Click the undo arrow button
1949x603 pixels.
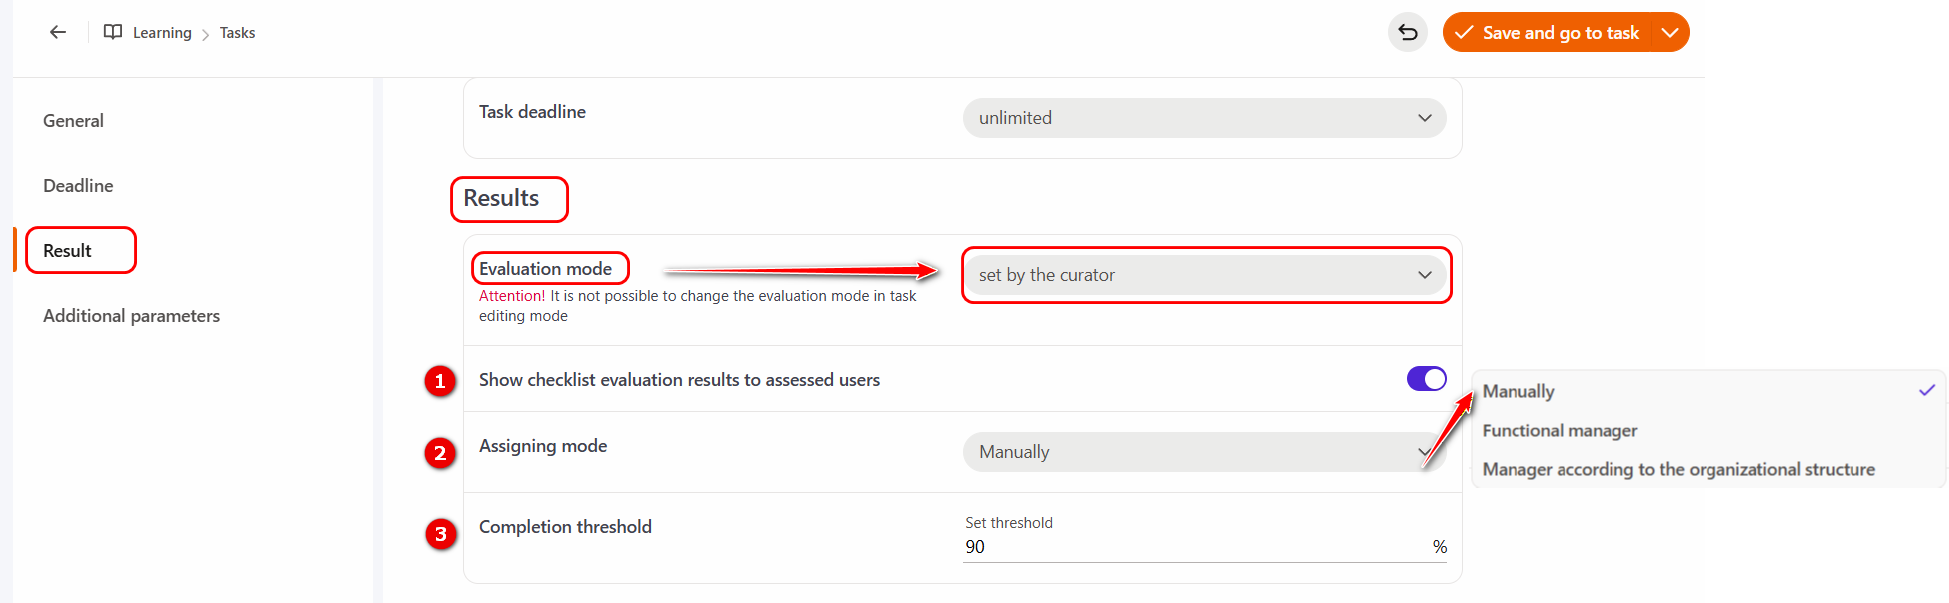click(1407, 33)
